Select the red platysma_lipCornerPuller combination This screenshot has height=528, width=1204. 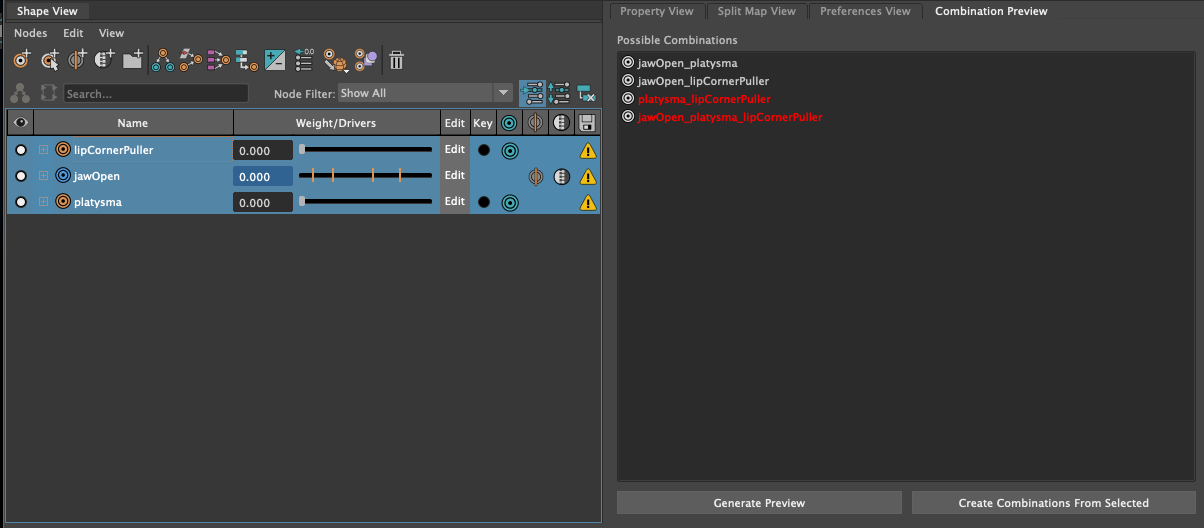click(x=704, y=99)
